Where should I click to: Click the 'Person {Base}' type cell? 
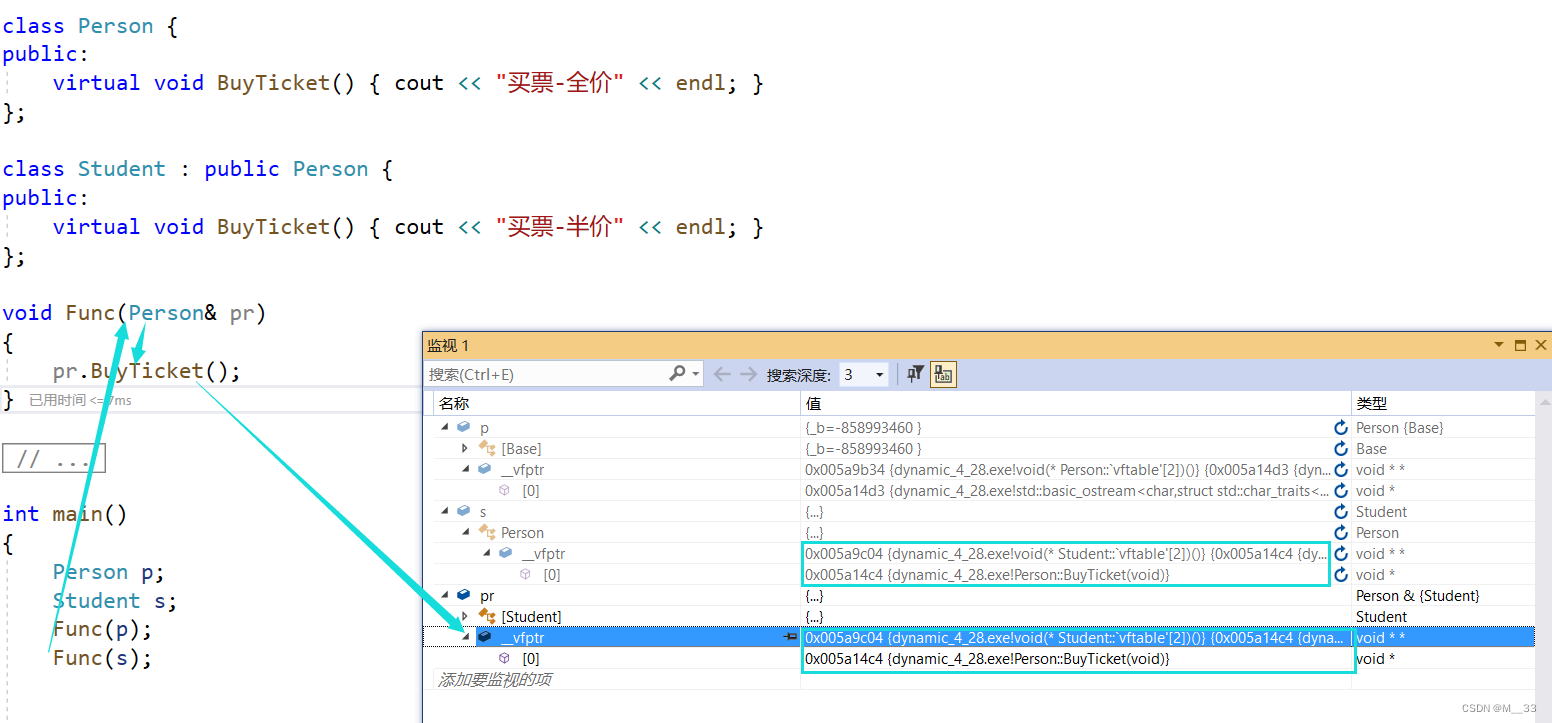click(x=1399, y=427)
